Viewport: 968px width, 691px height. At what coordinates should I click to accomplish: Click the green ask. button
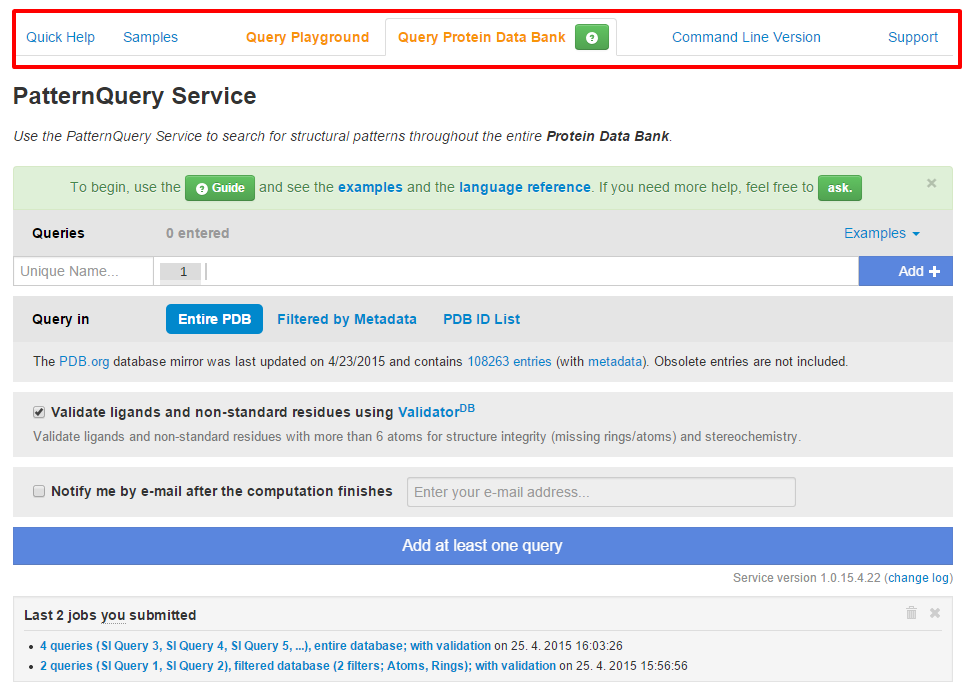840,188
